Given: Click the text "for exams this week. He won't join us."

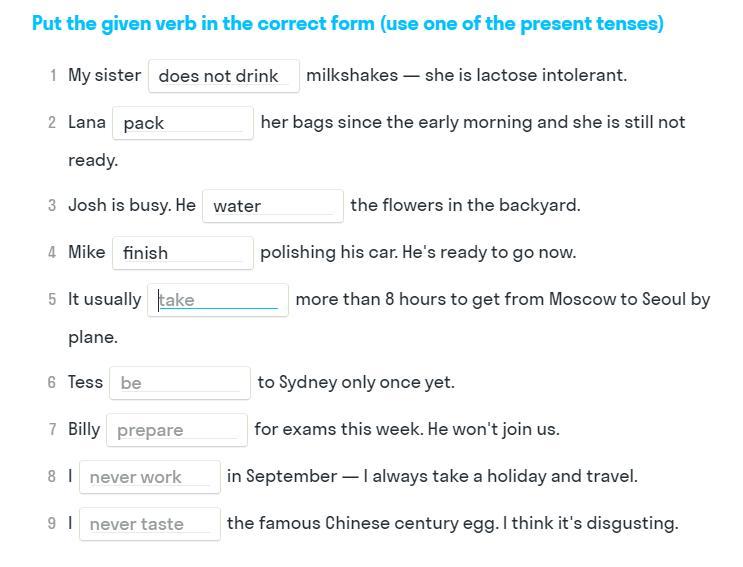Looking at the screenshot, I should (x=406, y=429).
